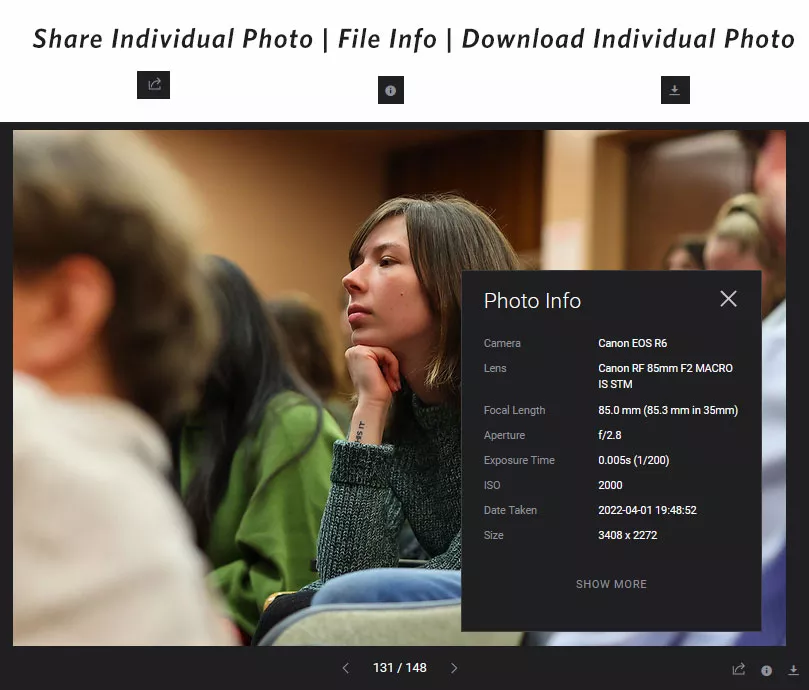Select the "0.005s (1/200)" exposure value

click(634, 460)
